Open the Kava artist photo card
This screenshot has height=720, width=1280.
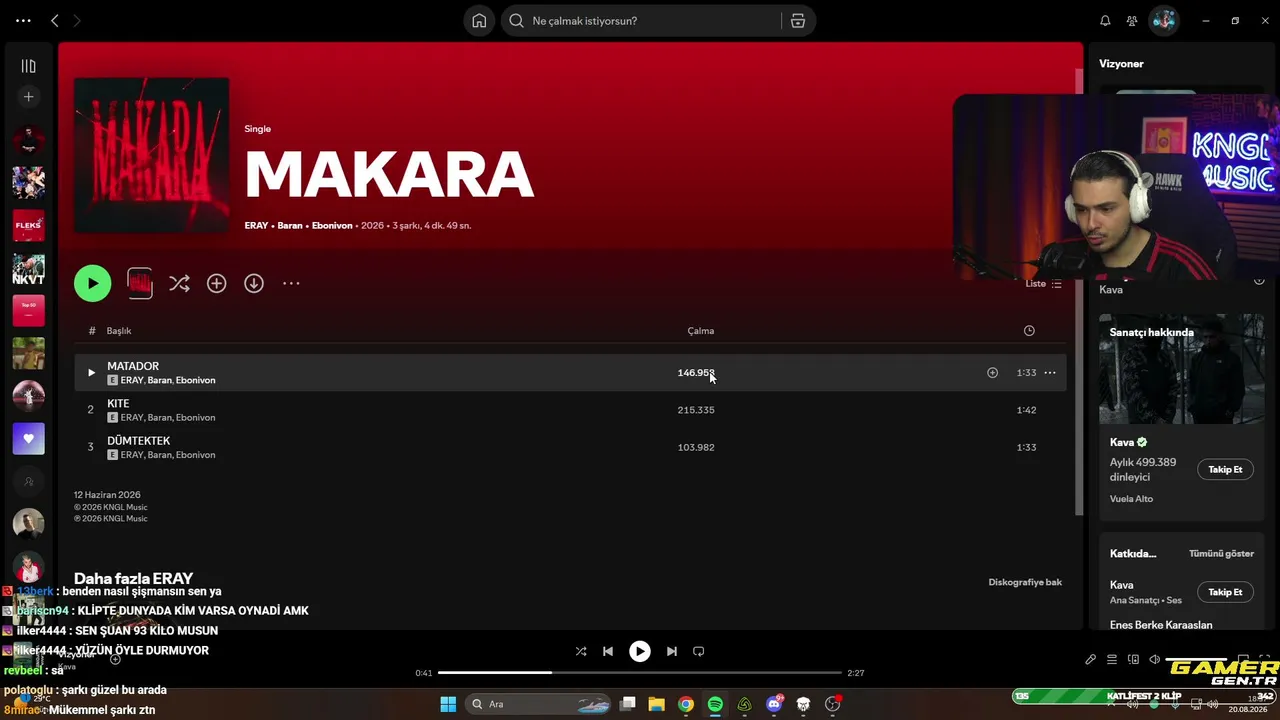pyautogui.click(x=1182, y=369)
